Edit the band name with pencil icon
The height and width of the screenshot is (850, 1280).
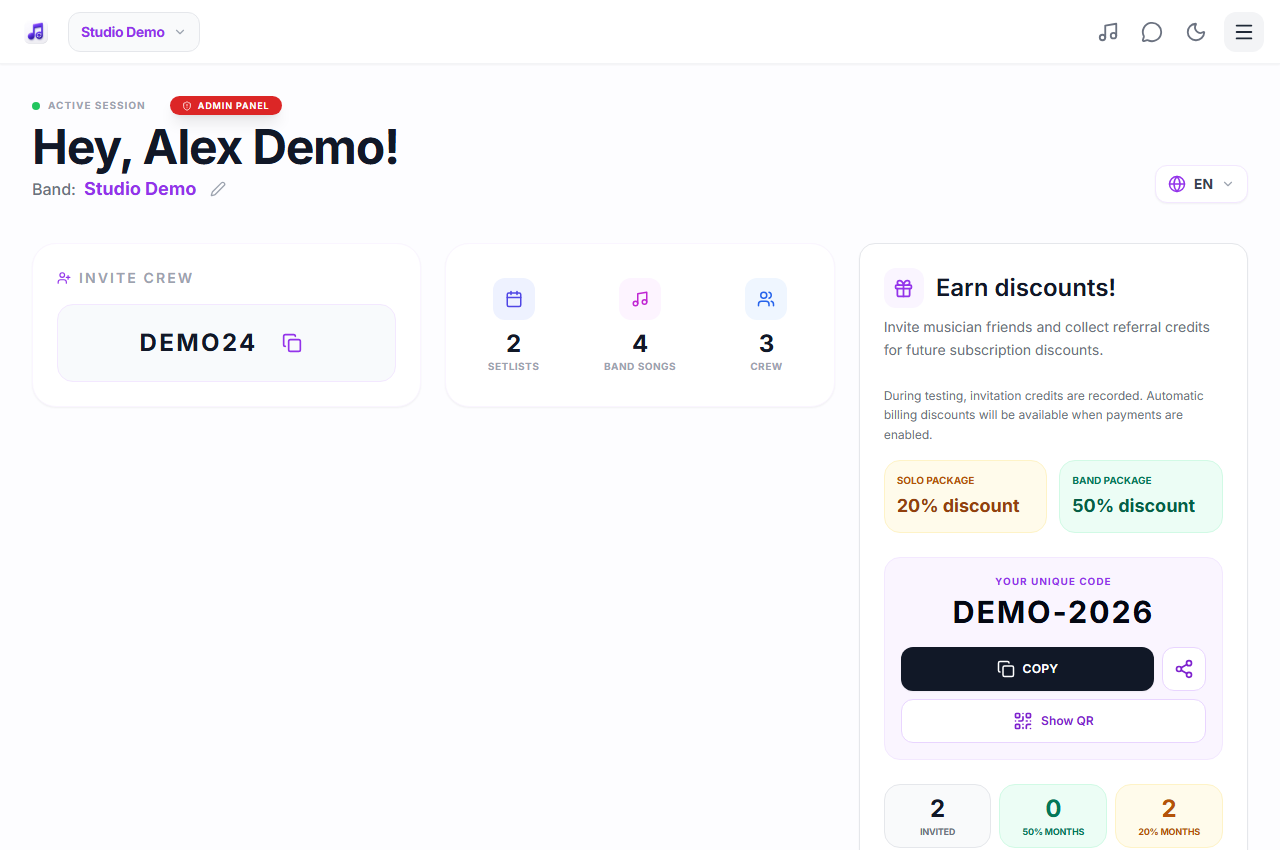click(218, 189)
